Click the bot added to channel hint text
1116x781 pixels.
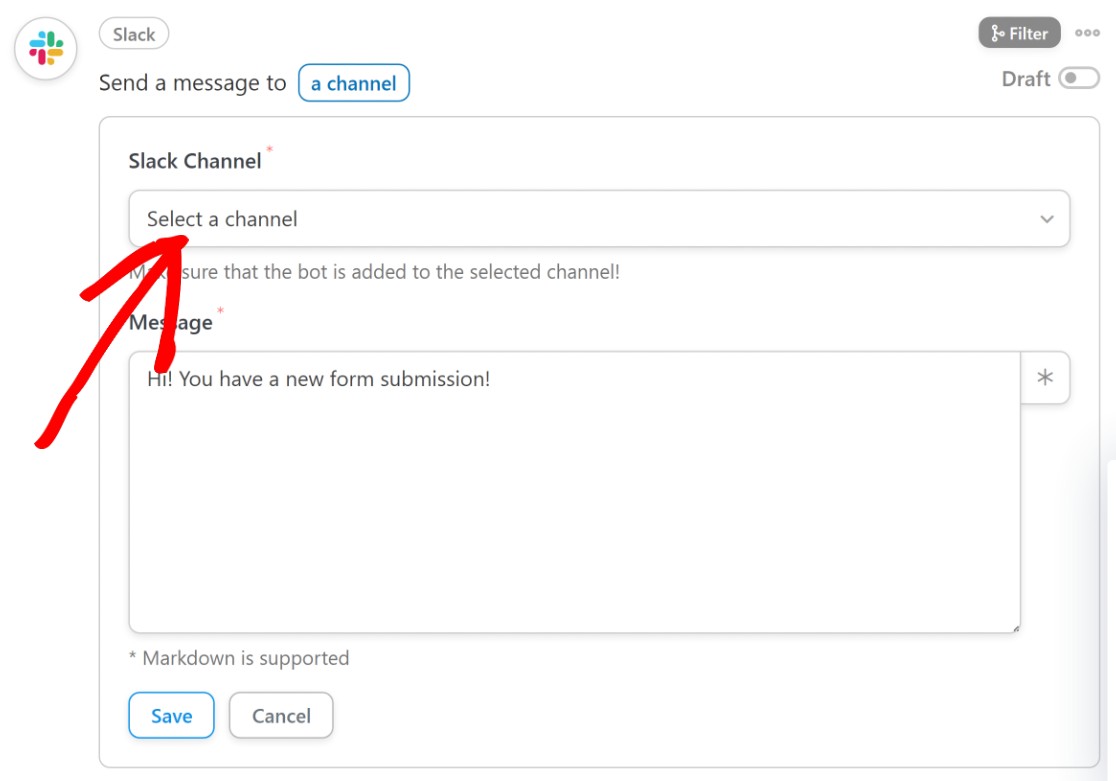374,272
